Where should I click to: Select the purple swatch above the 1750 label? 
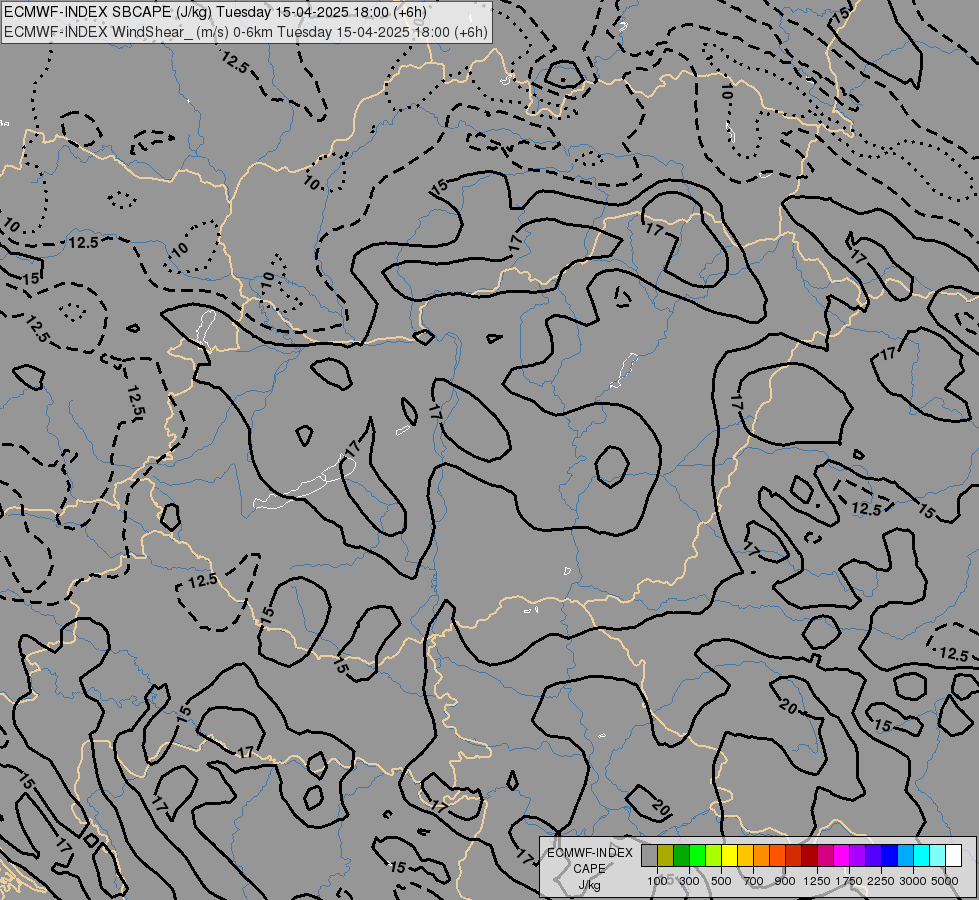click(858, 856)
